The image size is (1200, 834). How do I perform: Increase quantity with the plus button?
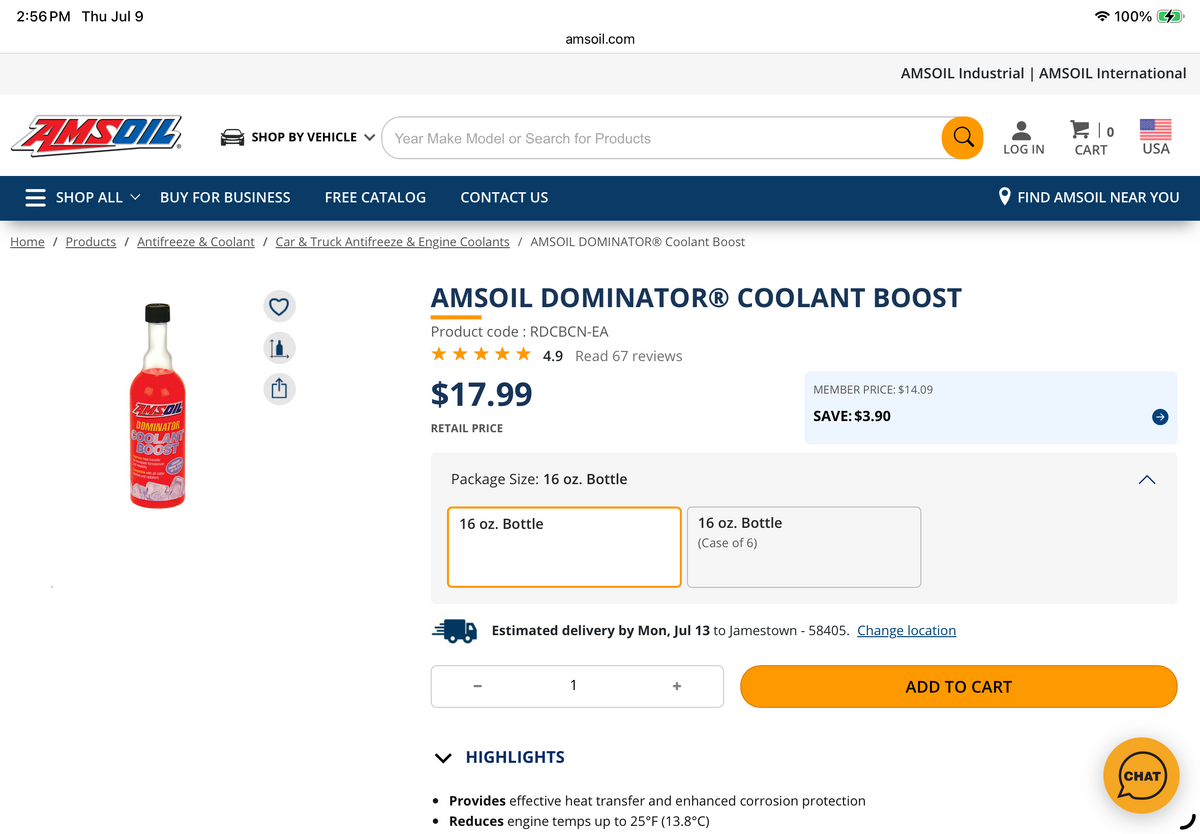677,686
